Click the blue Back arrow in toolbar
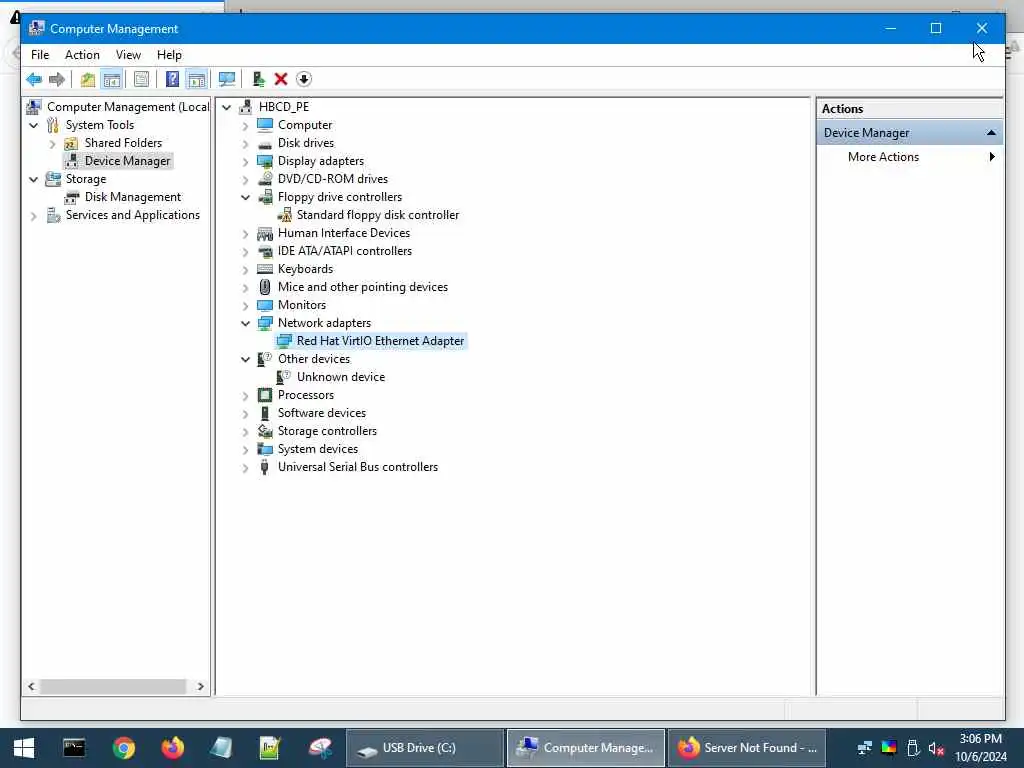Screen dimensions: 1024x768 coord(34,79)
